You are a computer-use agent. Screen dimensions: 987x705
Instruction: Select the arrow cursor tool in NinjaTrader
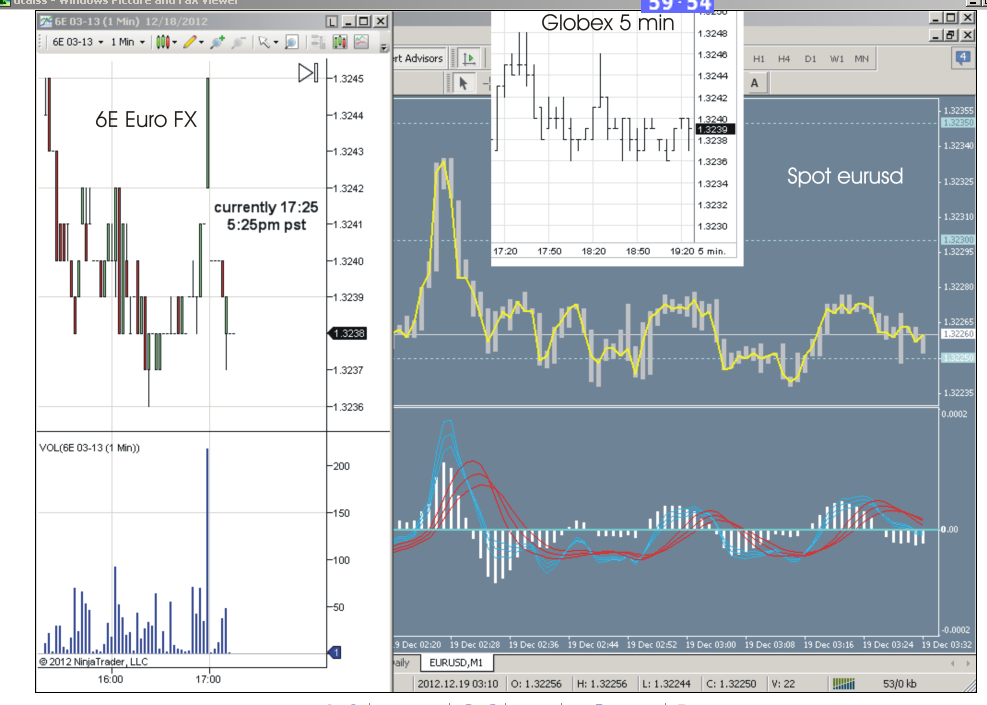click(x=264, y=42)
